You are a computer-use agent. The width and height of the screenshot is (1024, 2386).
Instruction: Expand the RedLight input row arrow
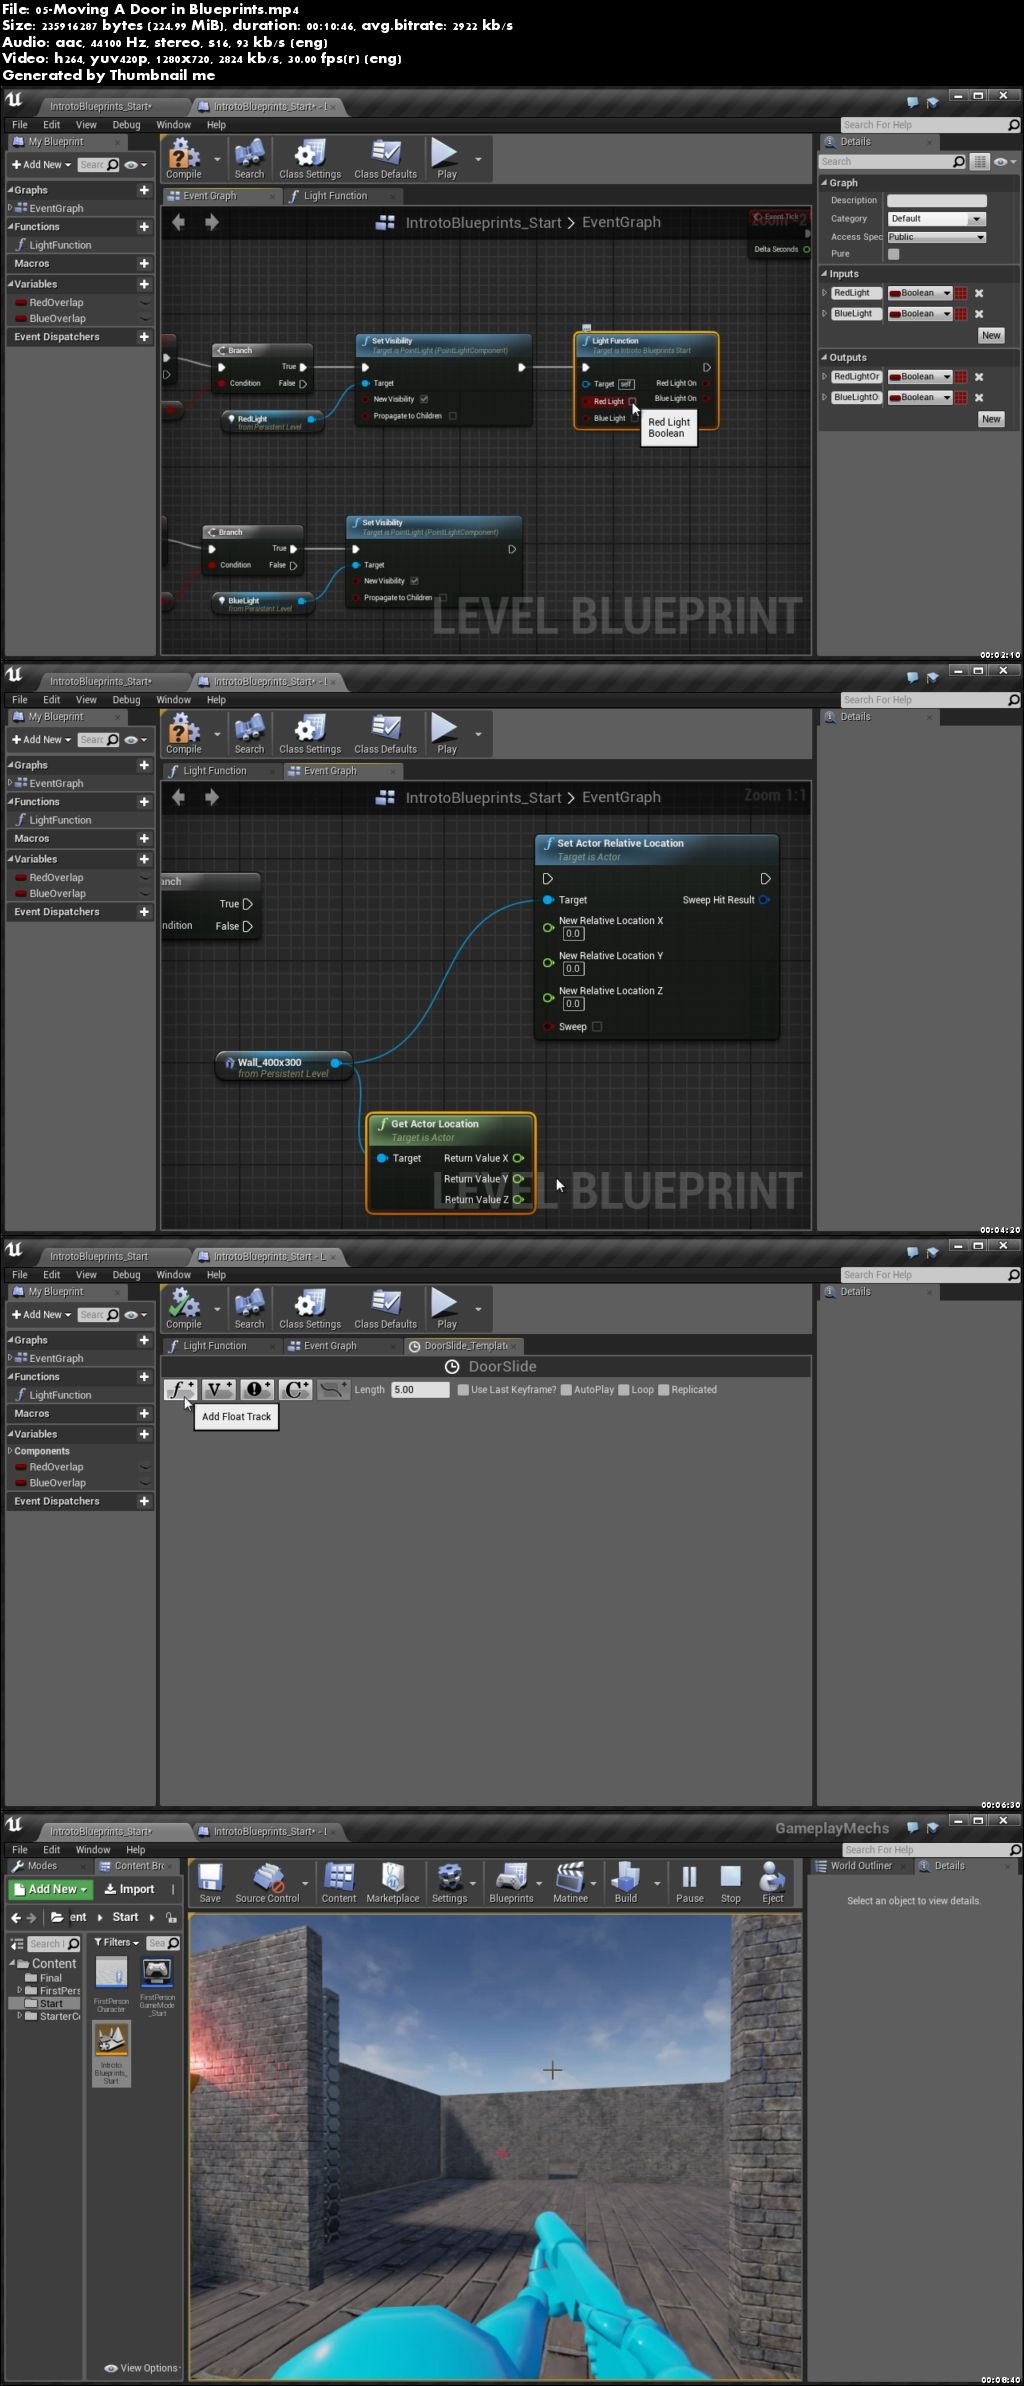coord(825,293)
